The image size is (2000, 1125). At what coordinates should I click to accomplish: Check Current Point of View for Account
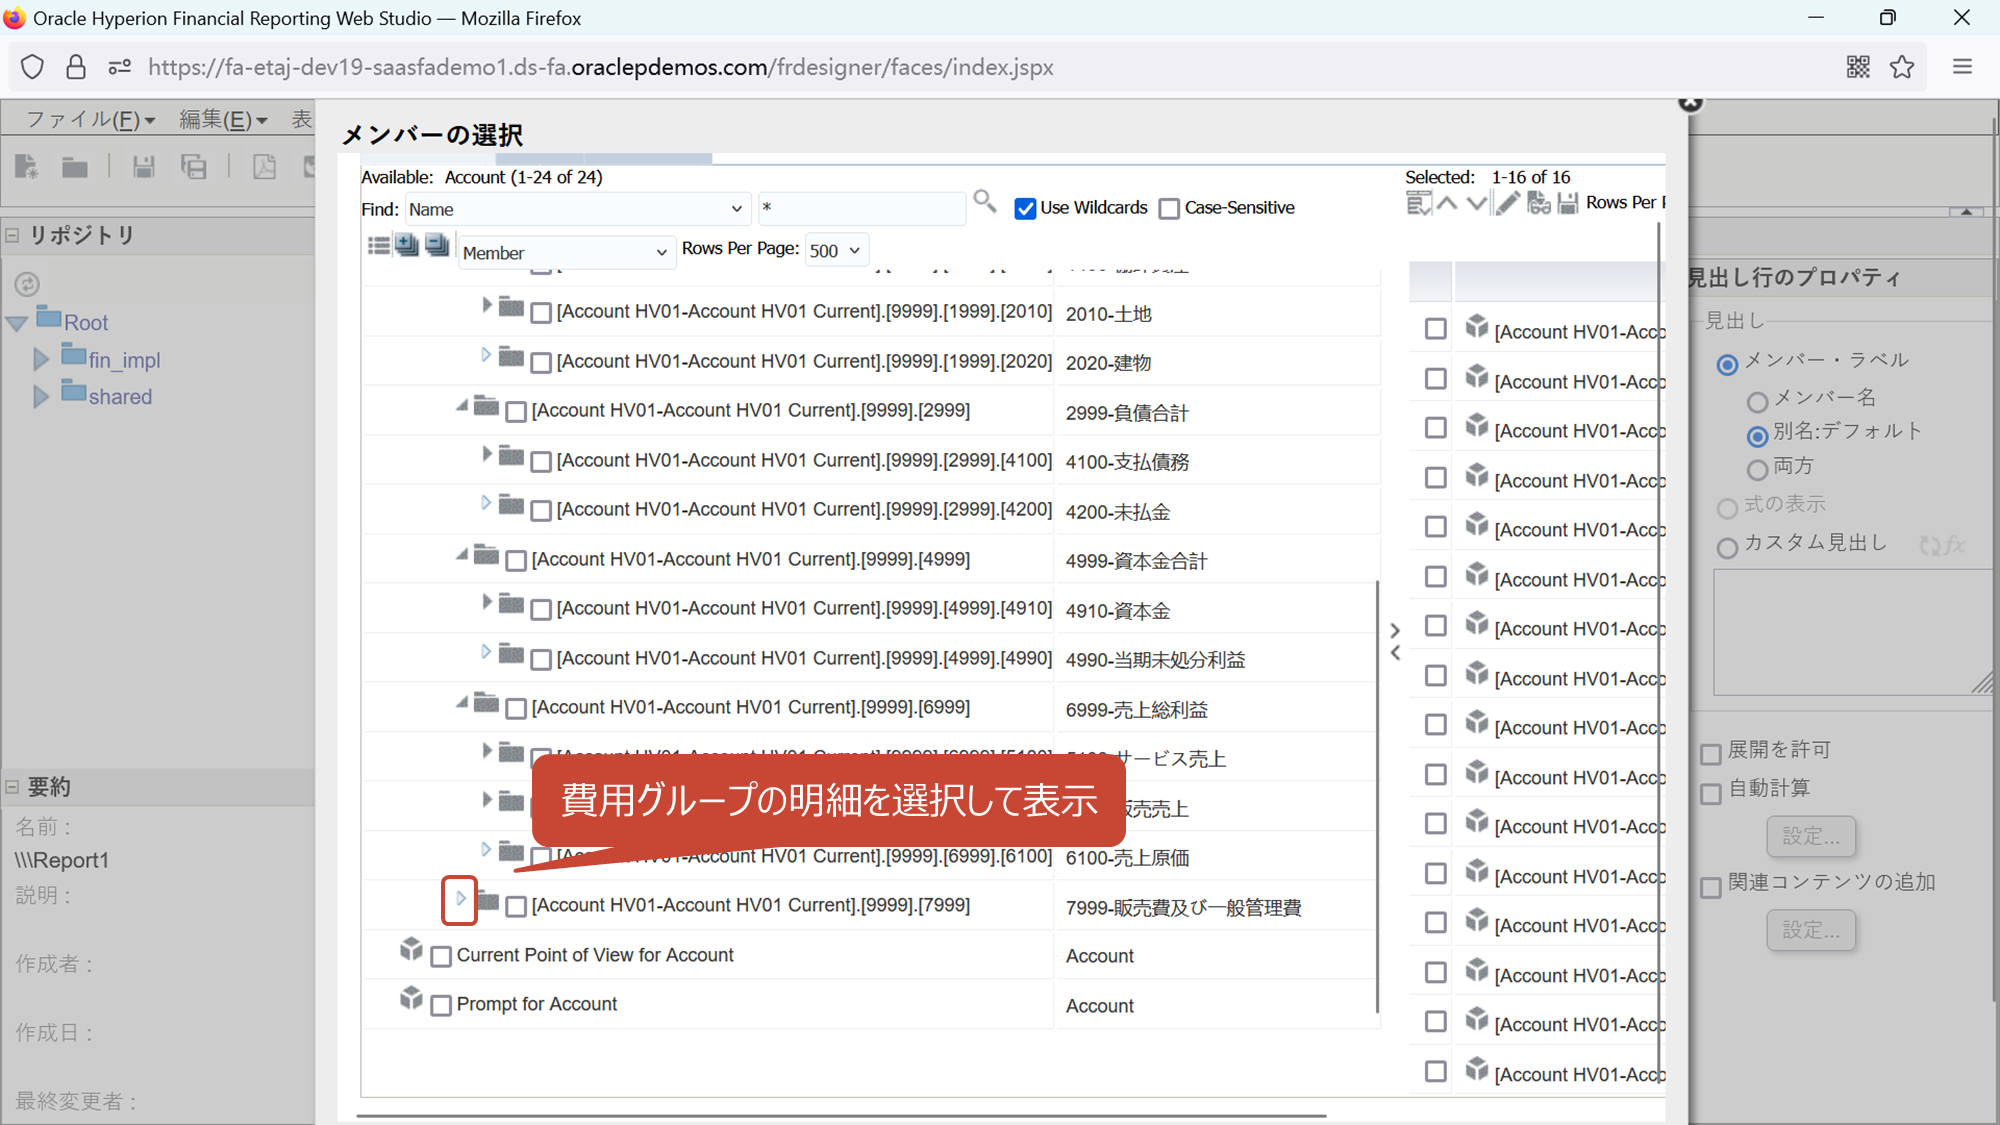[441, 956]
